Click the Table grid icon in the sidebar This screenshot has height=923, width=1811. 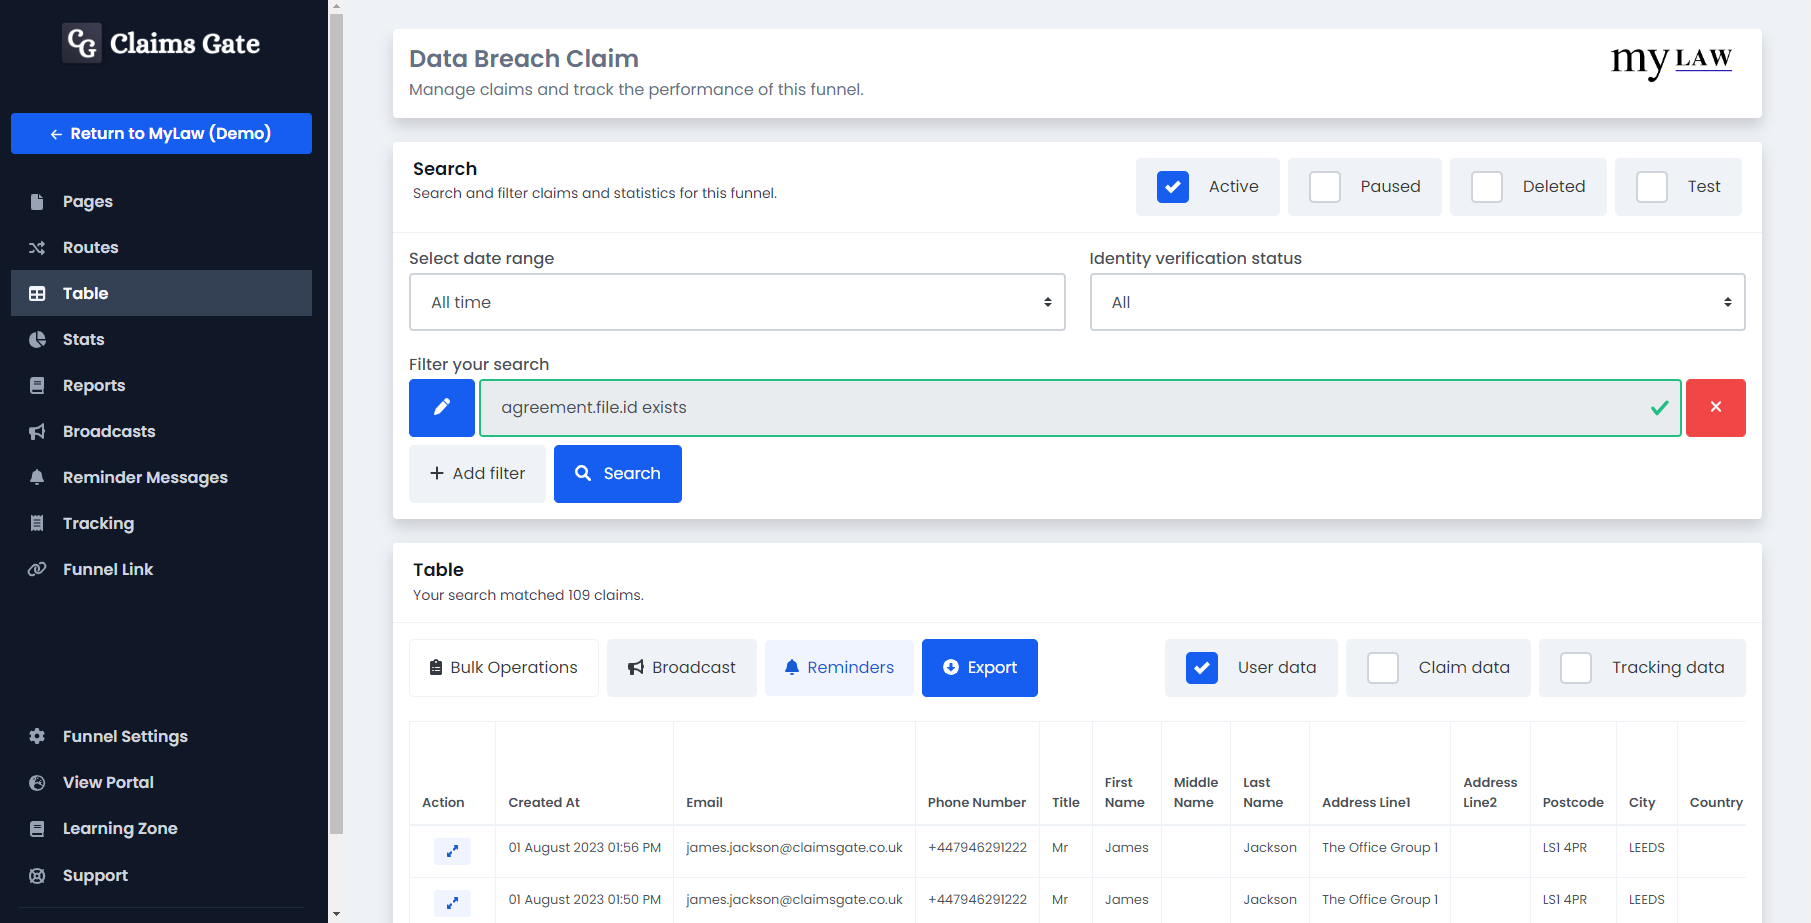pos(37,294)
